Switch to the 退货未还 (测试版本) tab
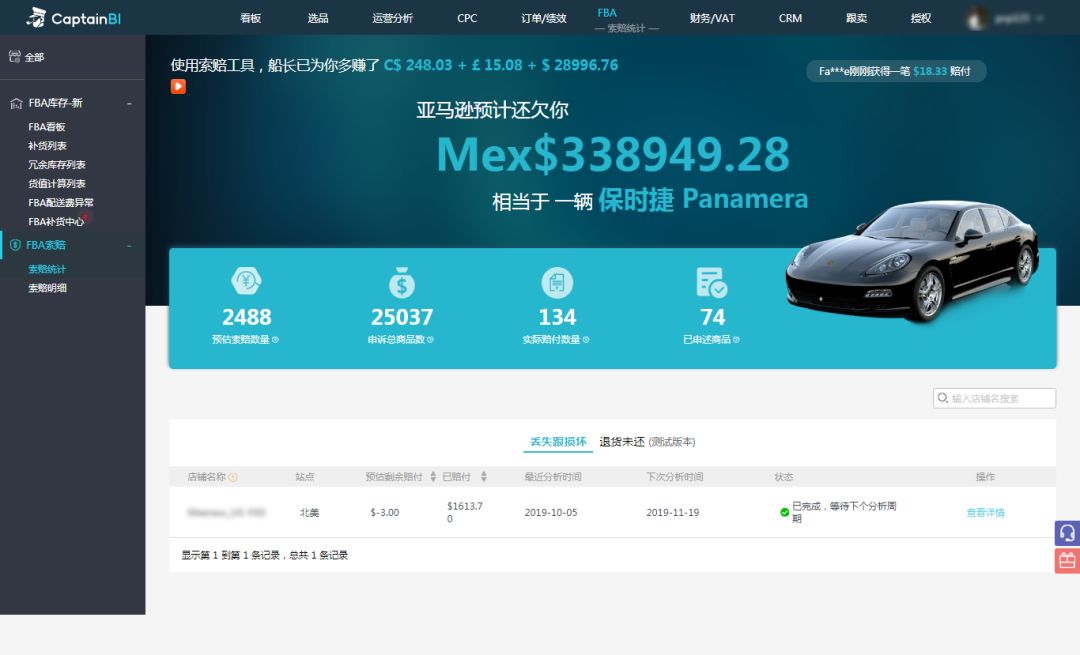 (647, 442)
